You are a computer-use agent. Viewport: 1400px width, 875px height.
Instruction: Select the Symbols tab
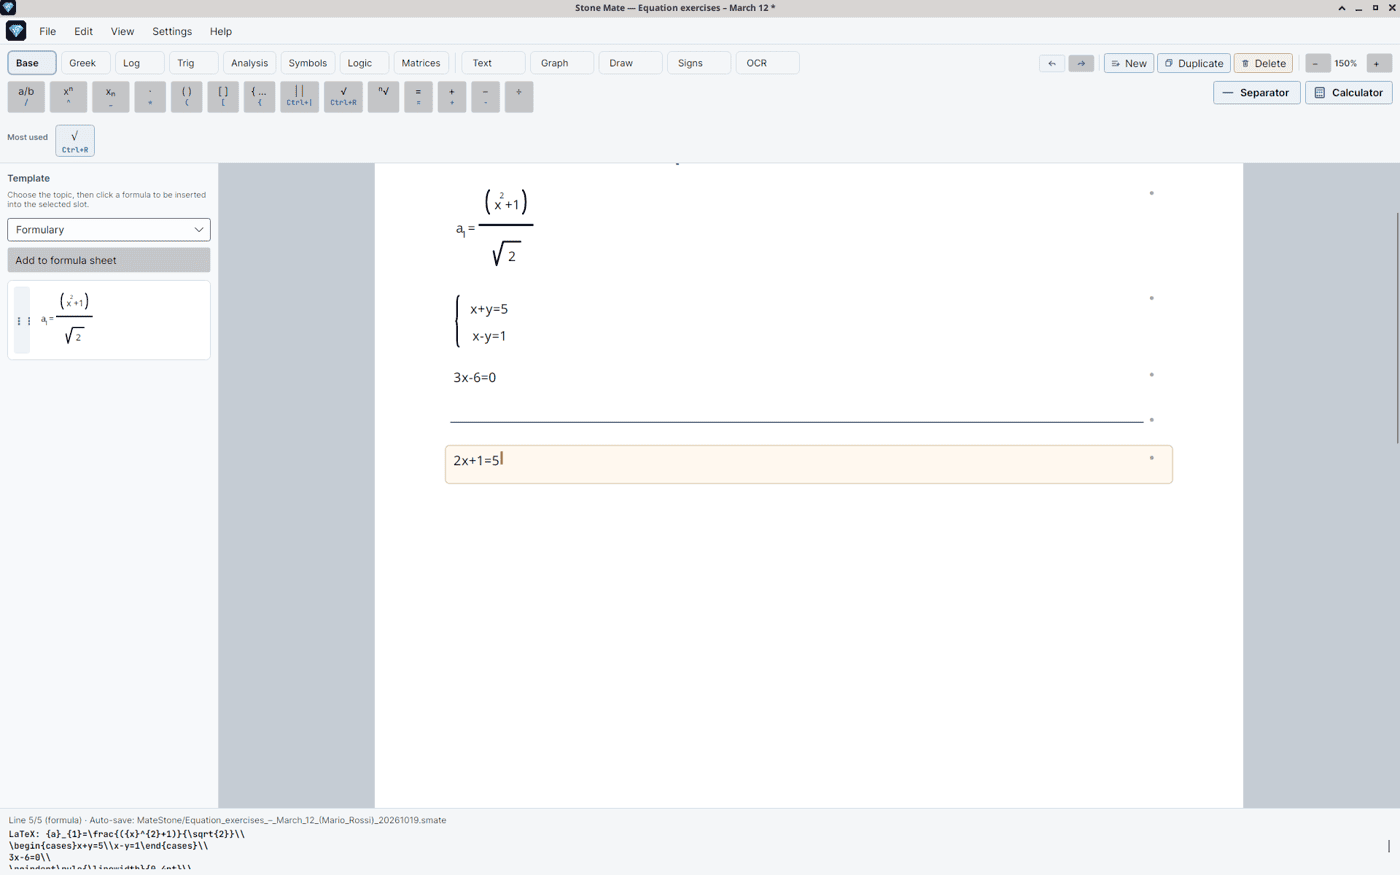[x=308, y=63]
